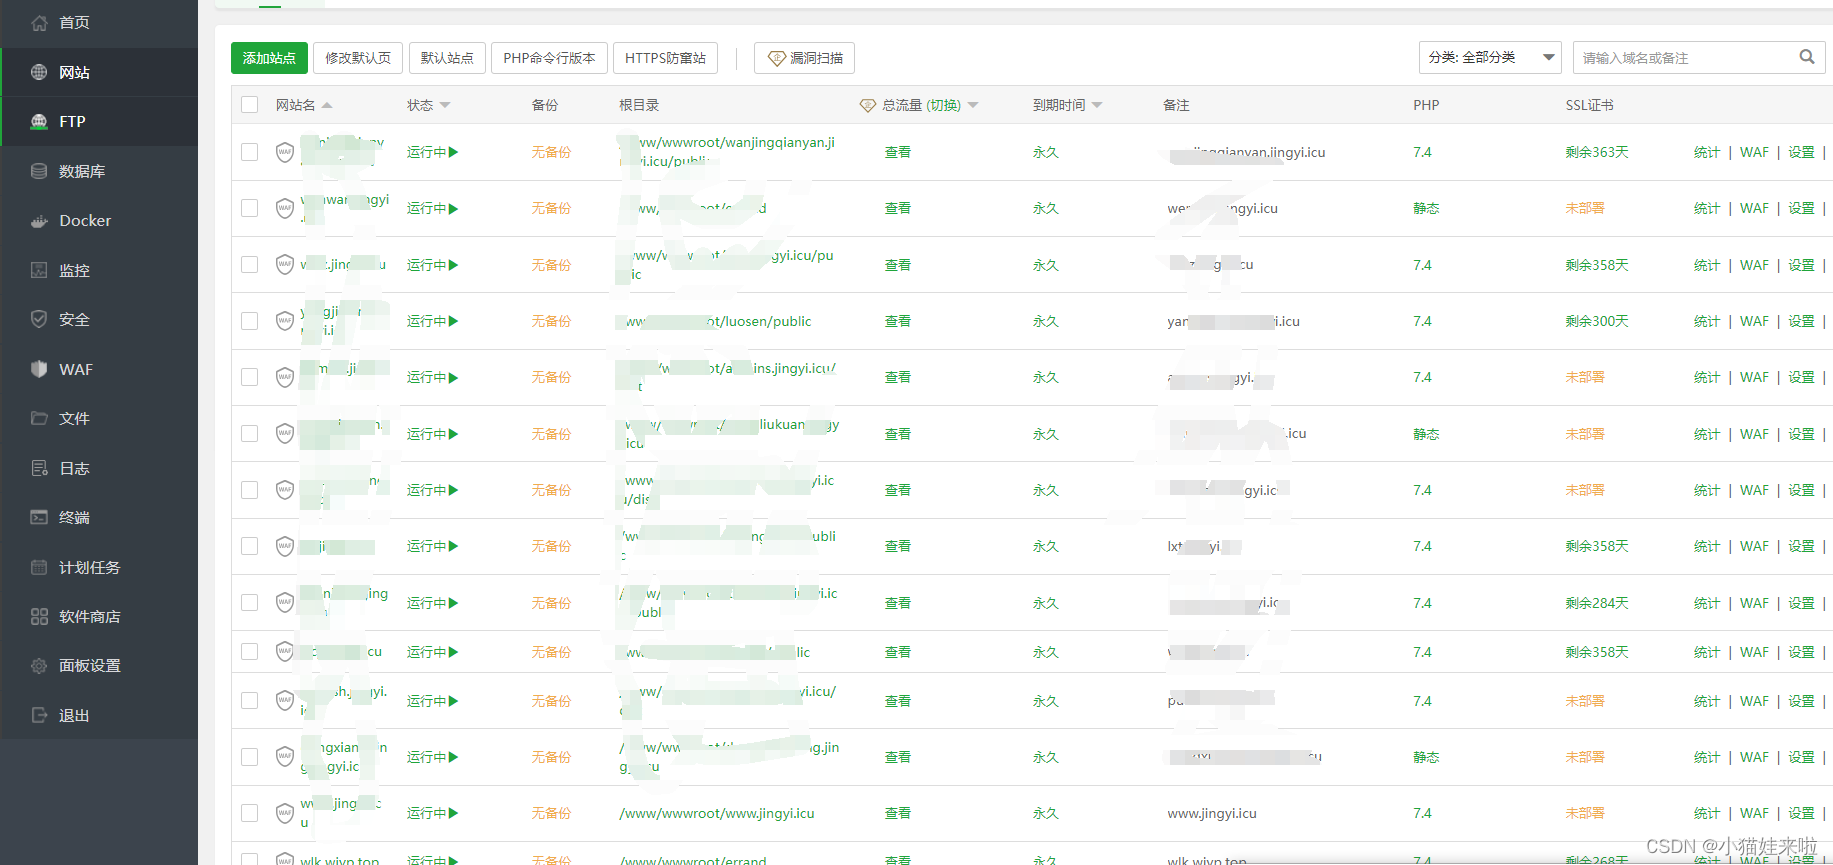Click the 备份 column header
This screenshot has width=1833, height=865.
click(x=545, y=105)
